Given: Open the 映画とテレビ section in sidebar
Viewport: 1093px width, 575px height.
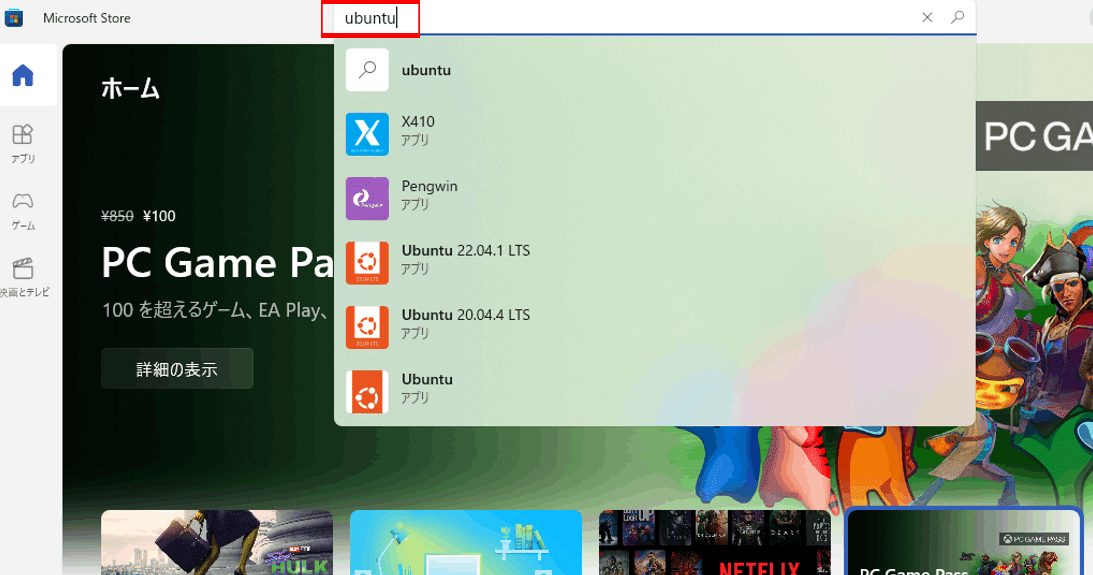Looking at the screenshot, I should tap(24, 278).
